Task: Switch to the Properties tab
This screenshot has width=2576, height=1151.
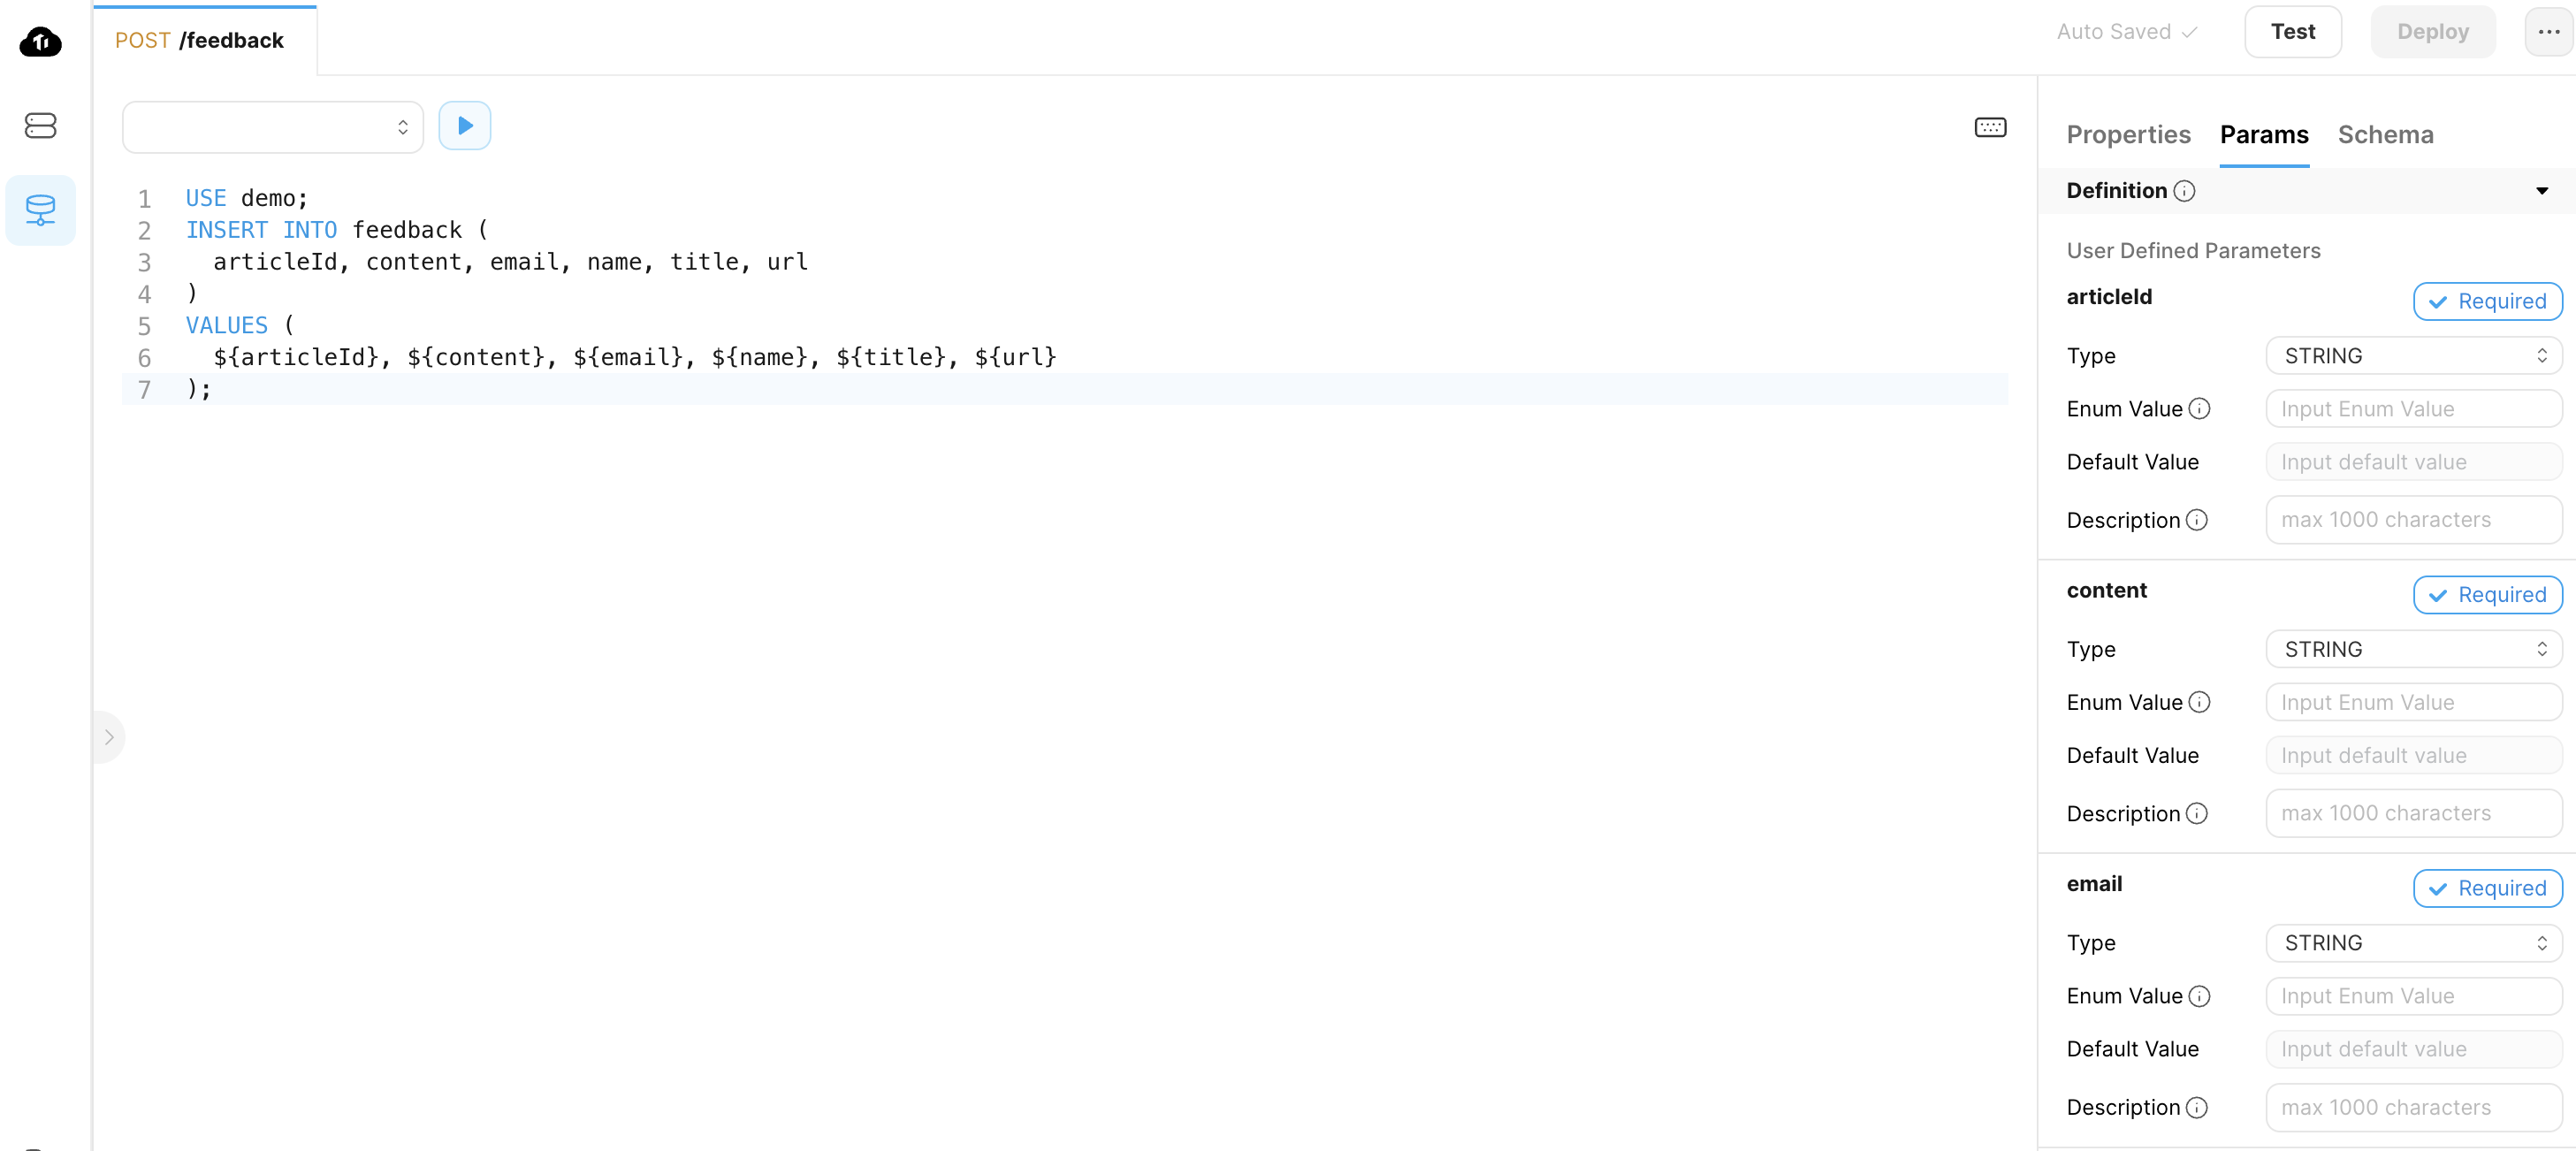Action: click(x=2127, y=135)
